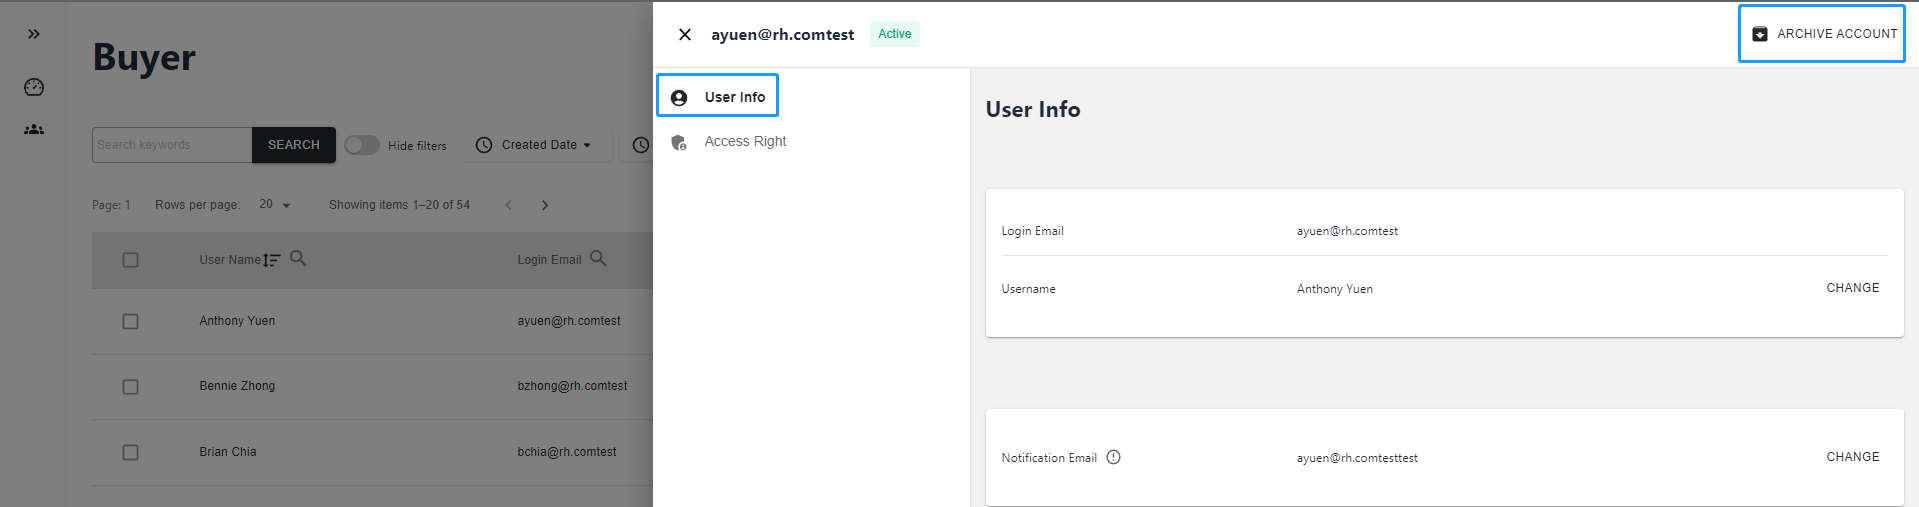
Task: Tick the checkbox for Bennie Zhong
Action: click(130, 386)
